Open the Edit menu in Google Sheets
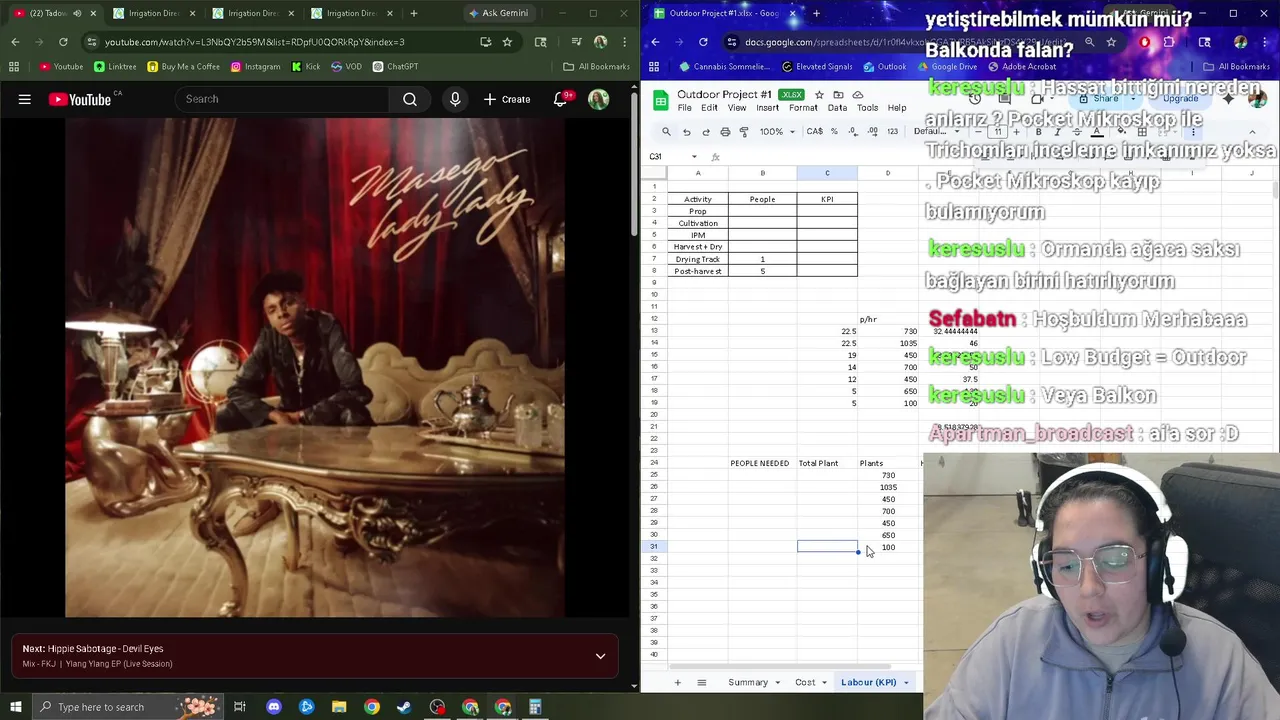Image resolution: width=1280 pixels, height=720 pixels. tap(709, 108)
